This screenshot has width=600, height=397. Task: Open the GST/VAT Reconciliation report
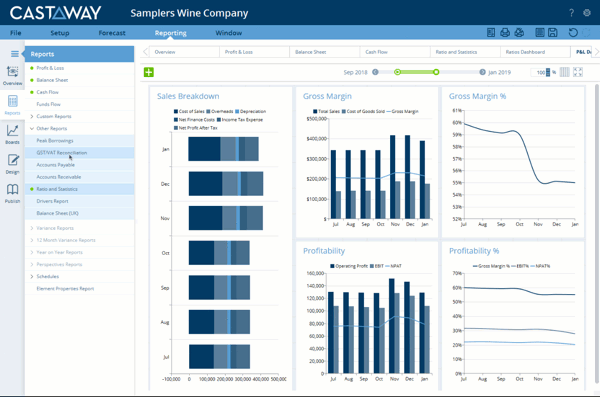point(80,153)
